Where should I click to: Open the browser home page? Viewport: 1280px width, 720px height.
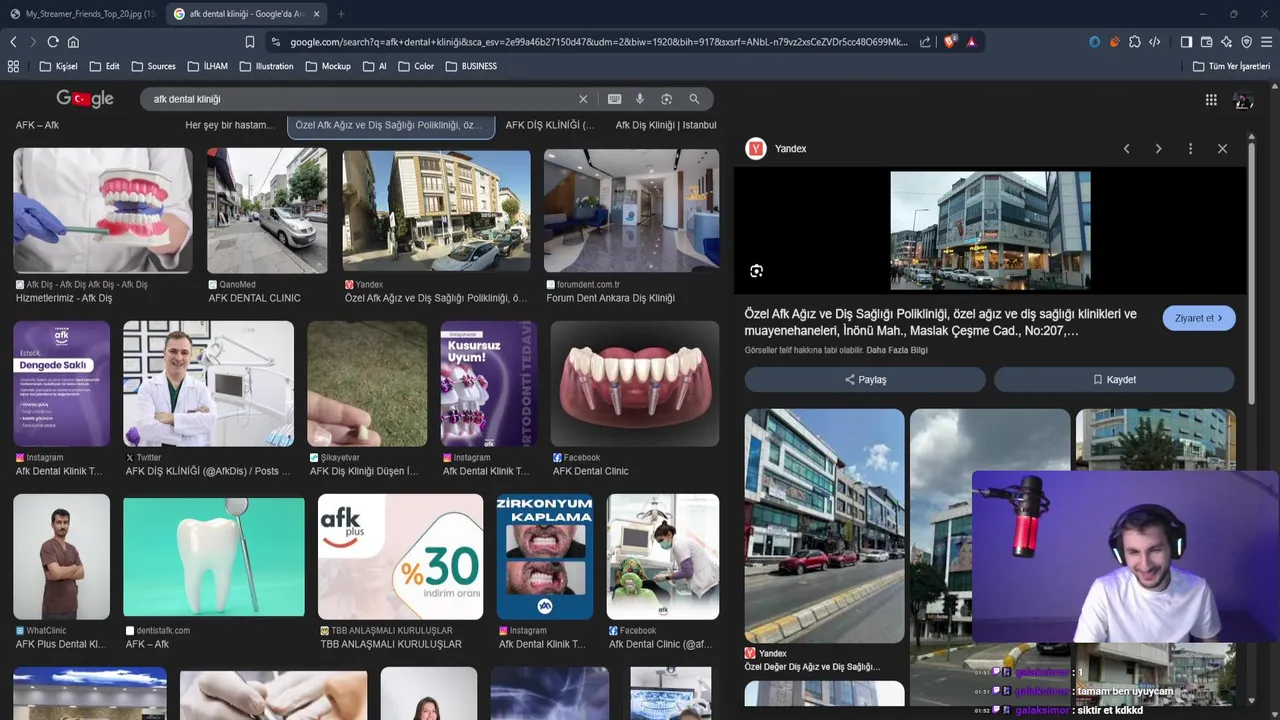pyautogui.click(x=73, y=42)
